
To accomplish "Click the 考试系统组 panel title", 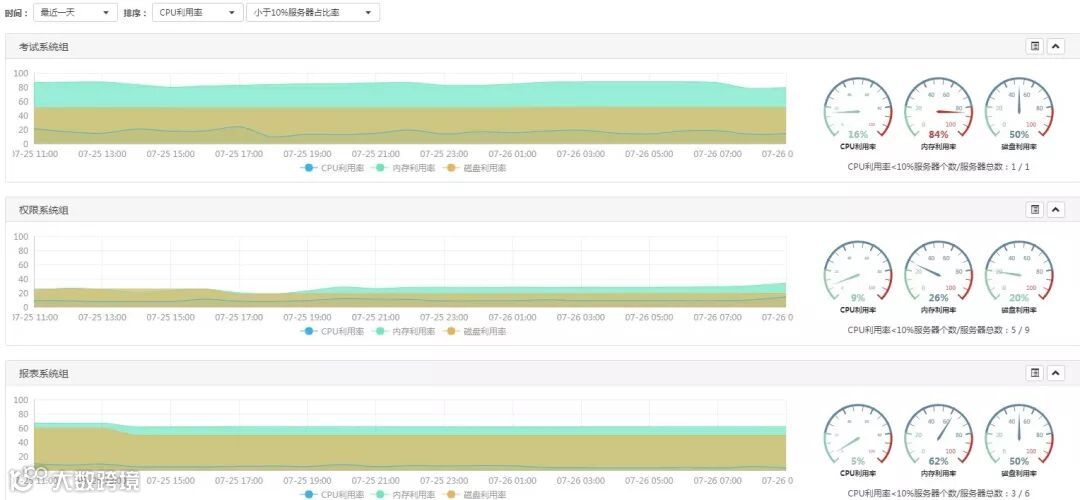I will pyautogui.click(x=43, y=47).
